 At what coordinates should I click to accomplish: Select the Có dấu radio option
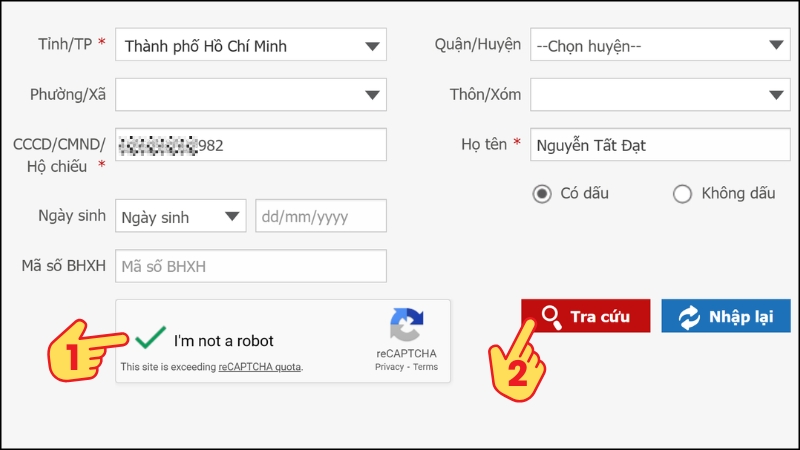[x=542, y=194]
